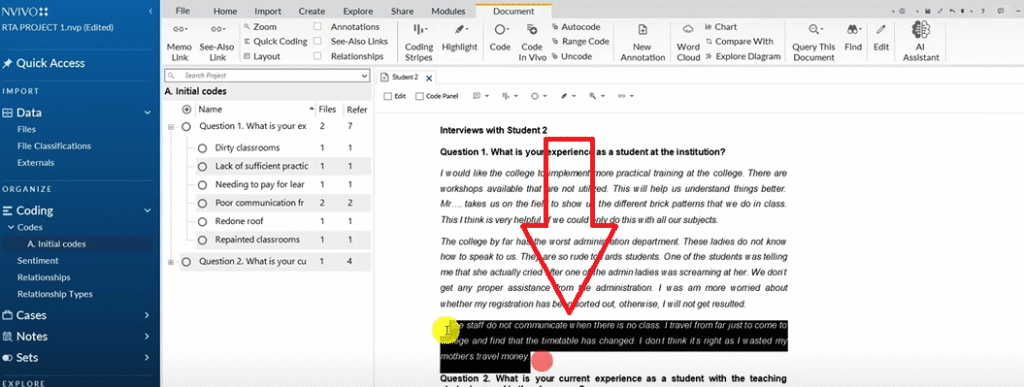Switch to the Modules ribbon tab
This screenshot has width=1024, height=387.
tap(448, 11)
